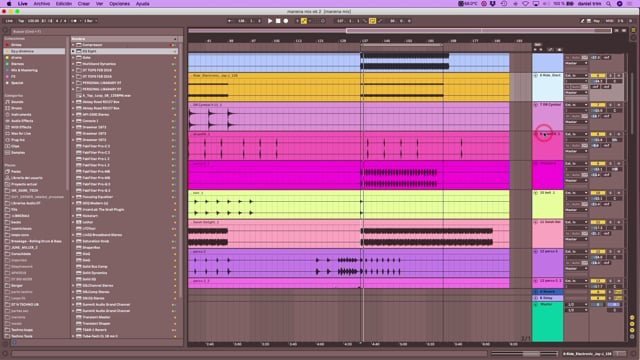Screen dimensions: 640x360
Task: Toggle track activator of 10 bell_1
Action: click(598, 193)
